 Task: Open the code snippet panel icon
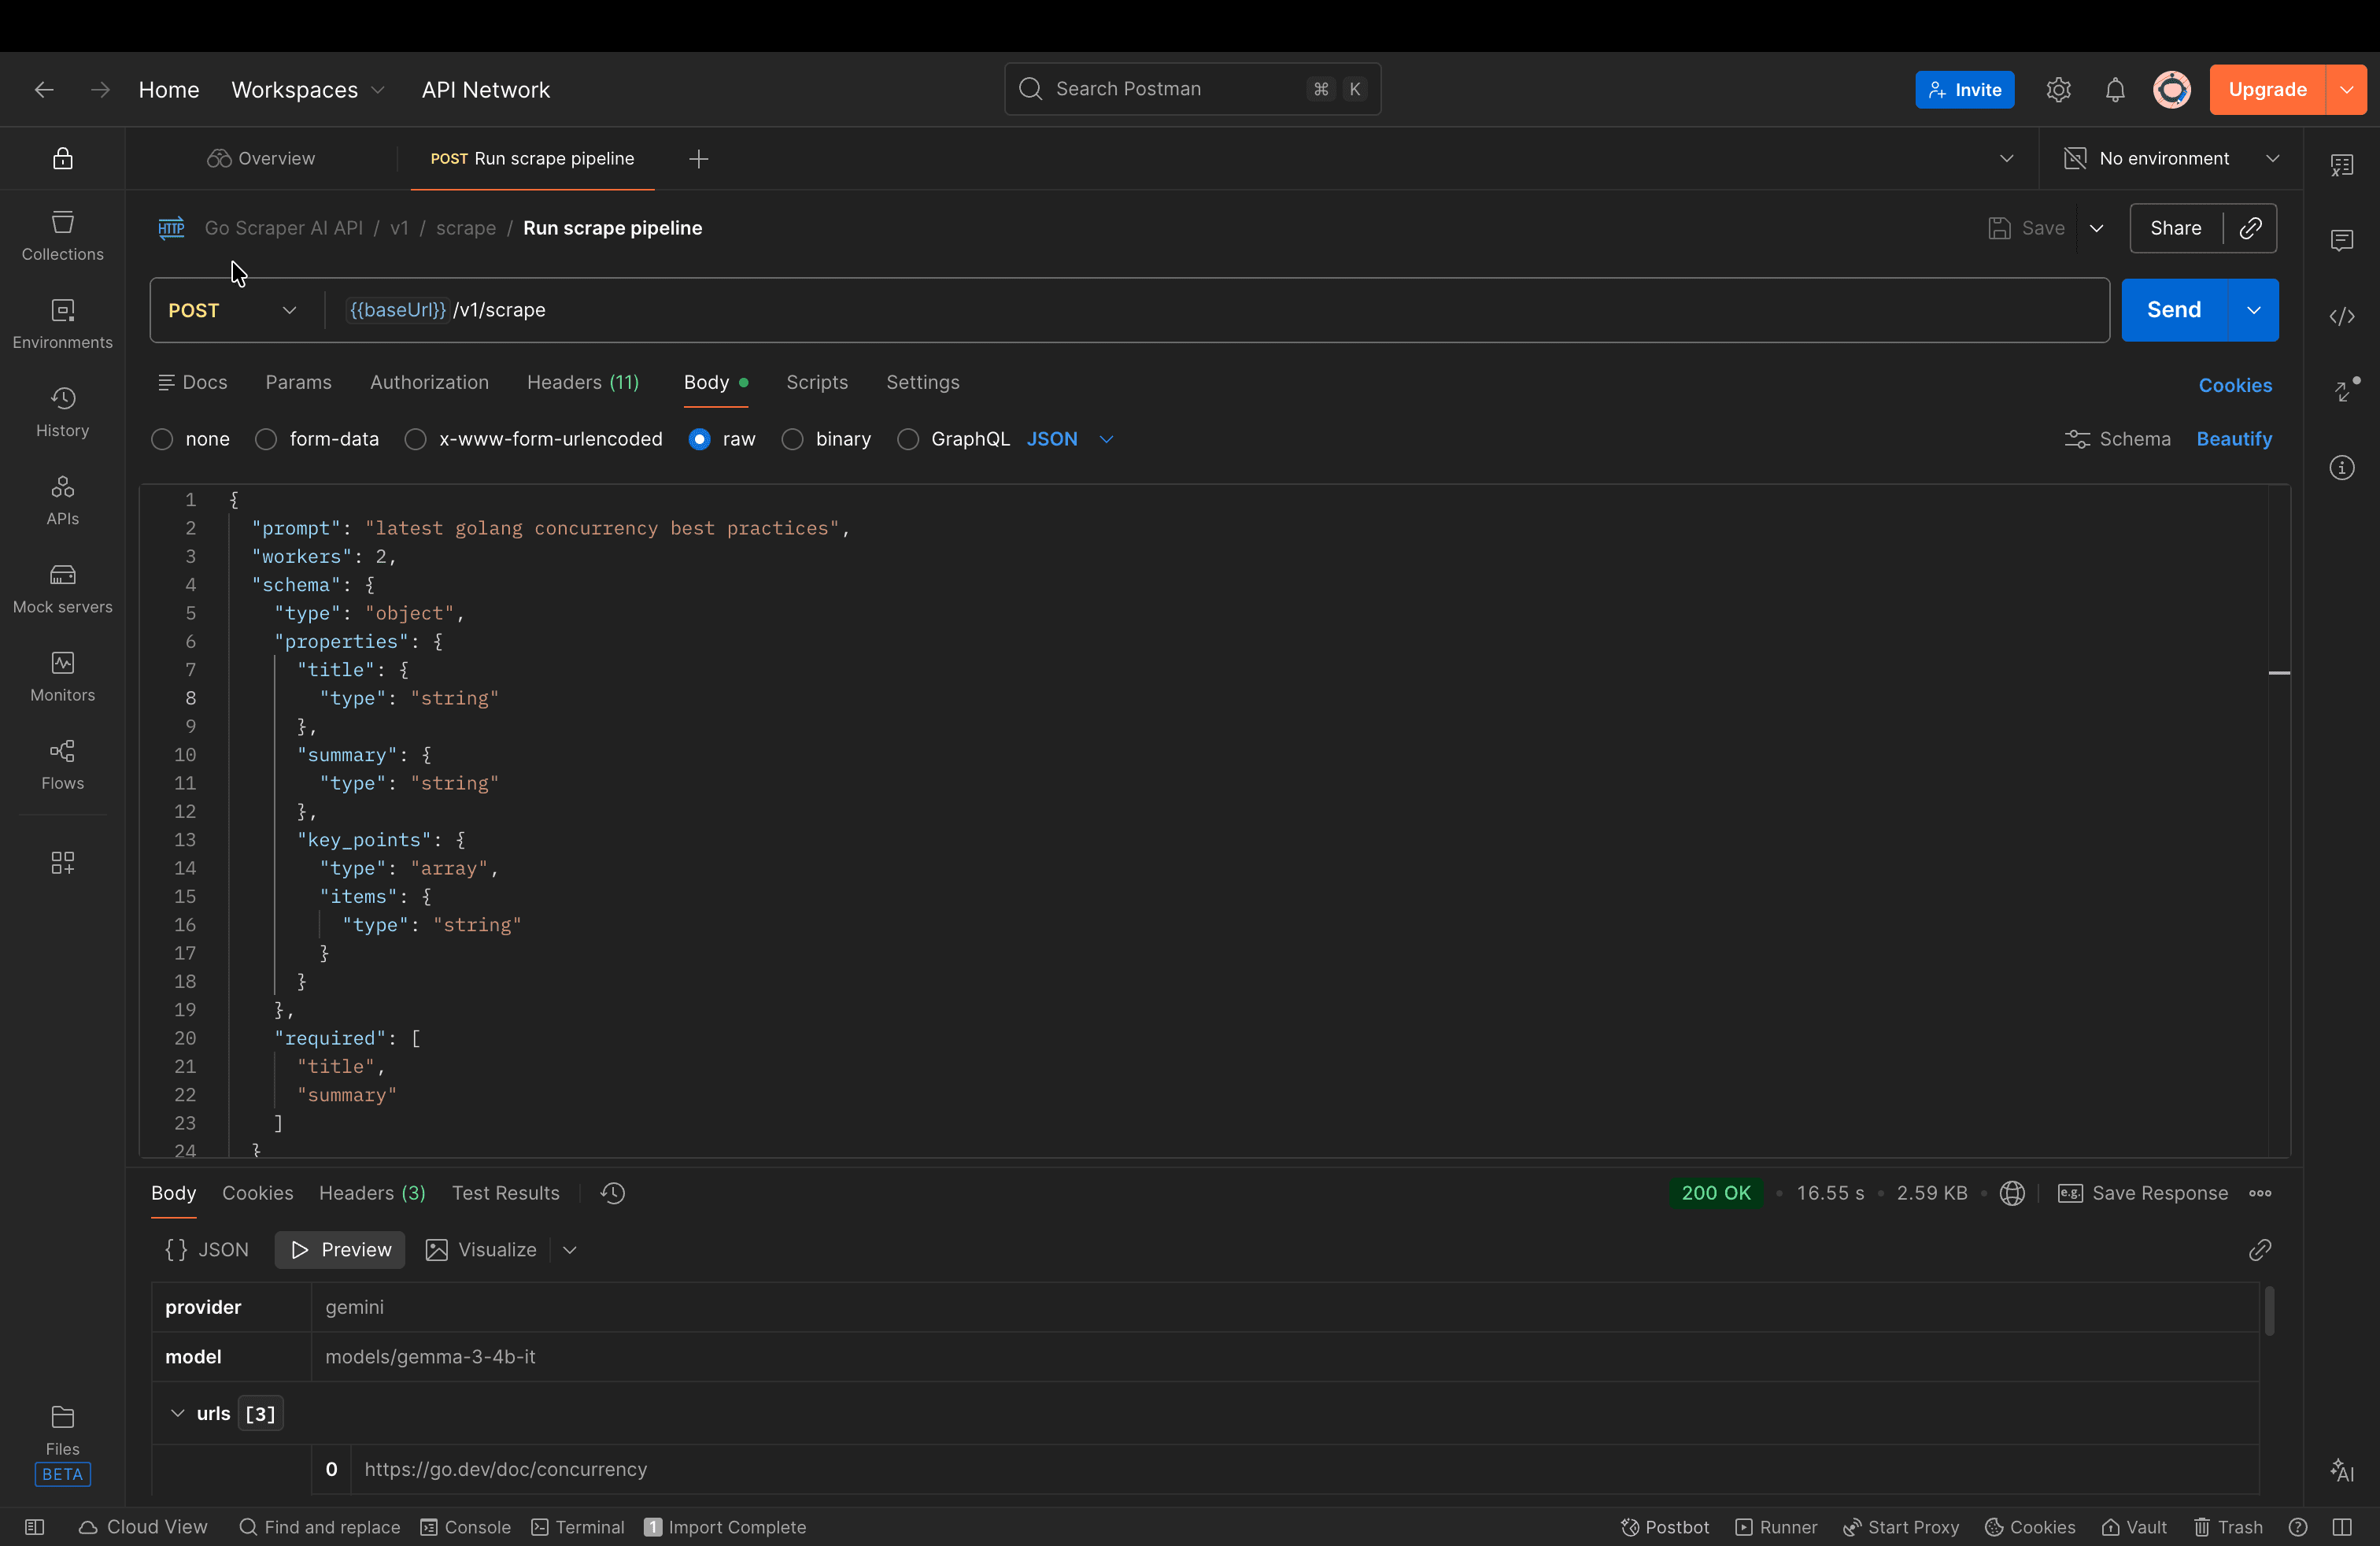coord(2341,316)
